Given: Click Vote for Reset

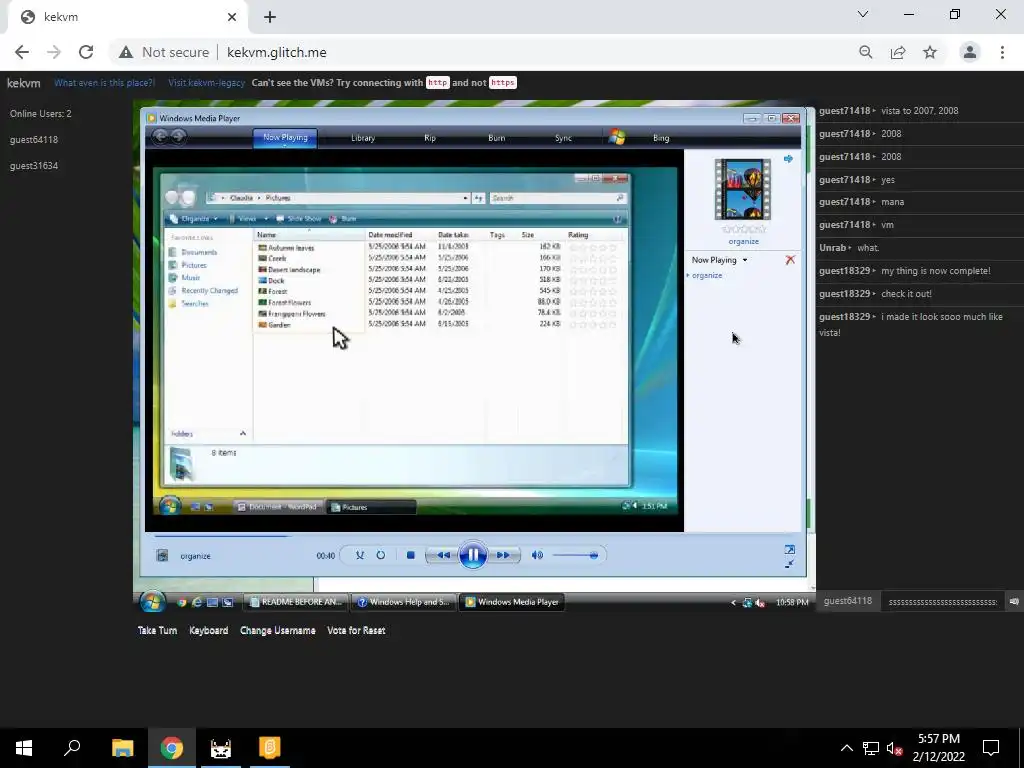Looking at the screenshot, I should tap(356, 631).
